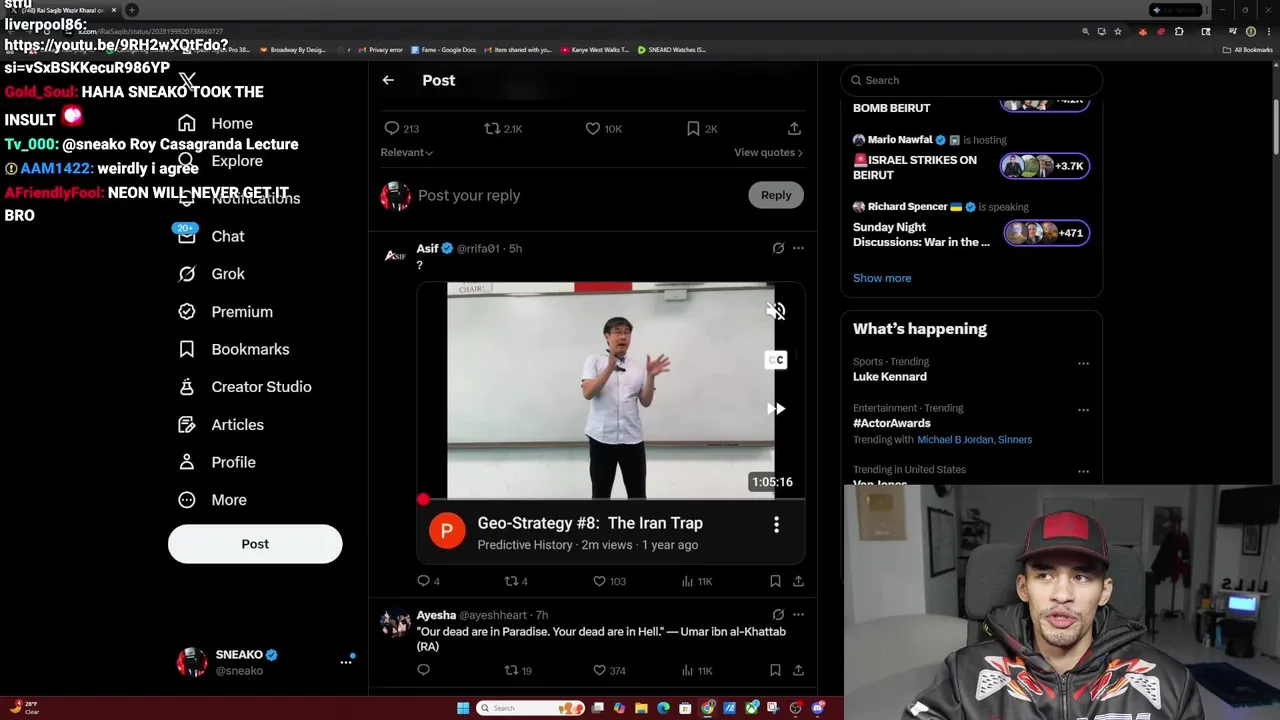Image resolution: width=1280 pixels, height=720 pixels.
Task: Open Chat in the sidebar
Action: [x=211, y=236]
